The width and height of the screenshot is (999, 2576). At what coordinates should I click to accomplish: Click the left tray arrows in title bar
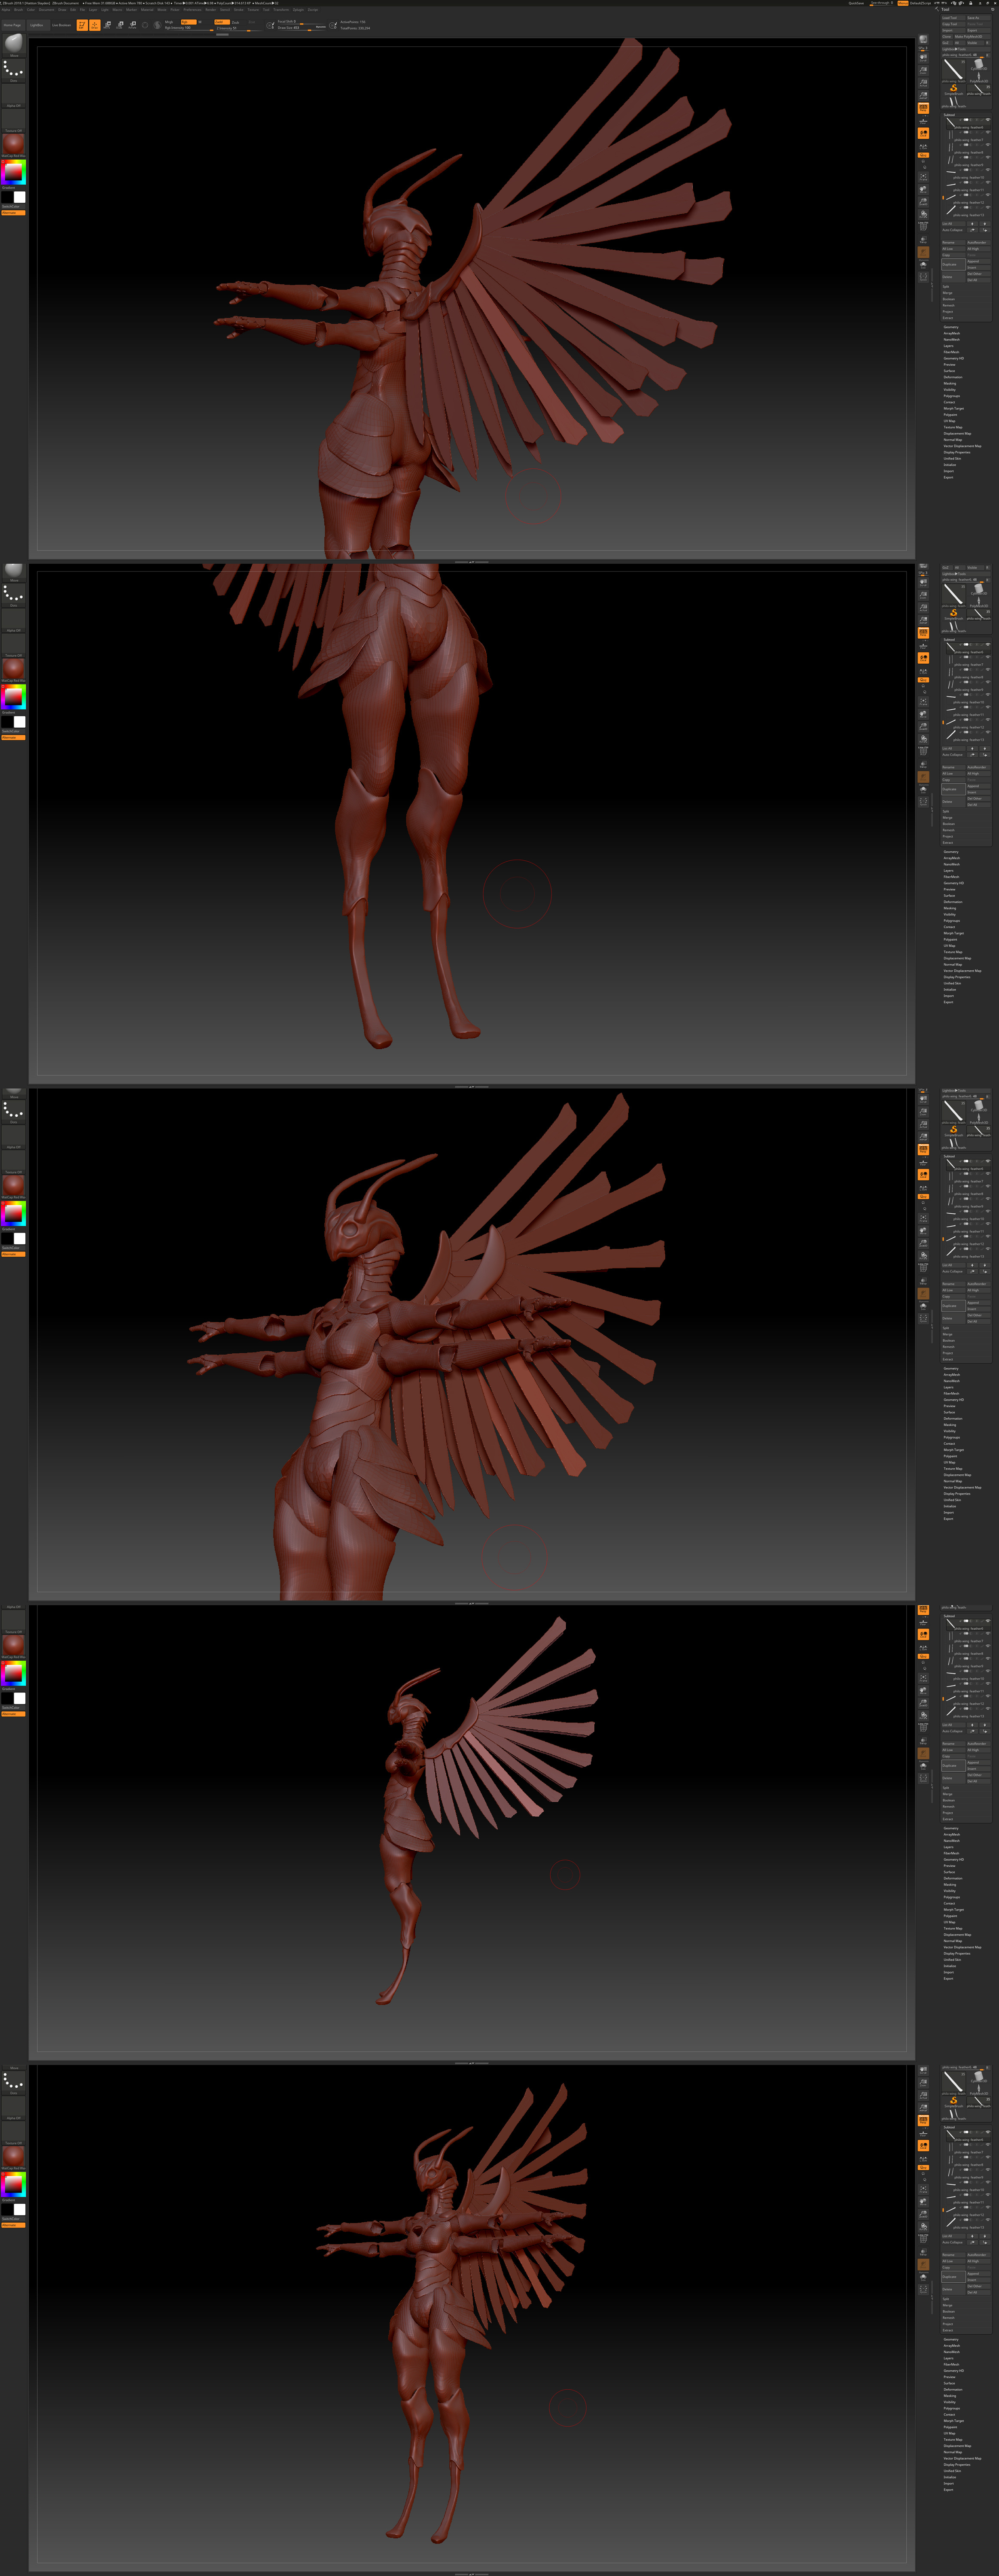click(937, 3)
